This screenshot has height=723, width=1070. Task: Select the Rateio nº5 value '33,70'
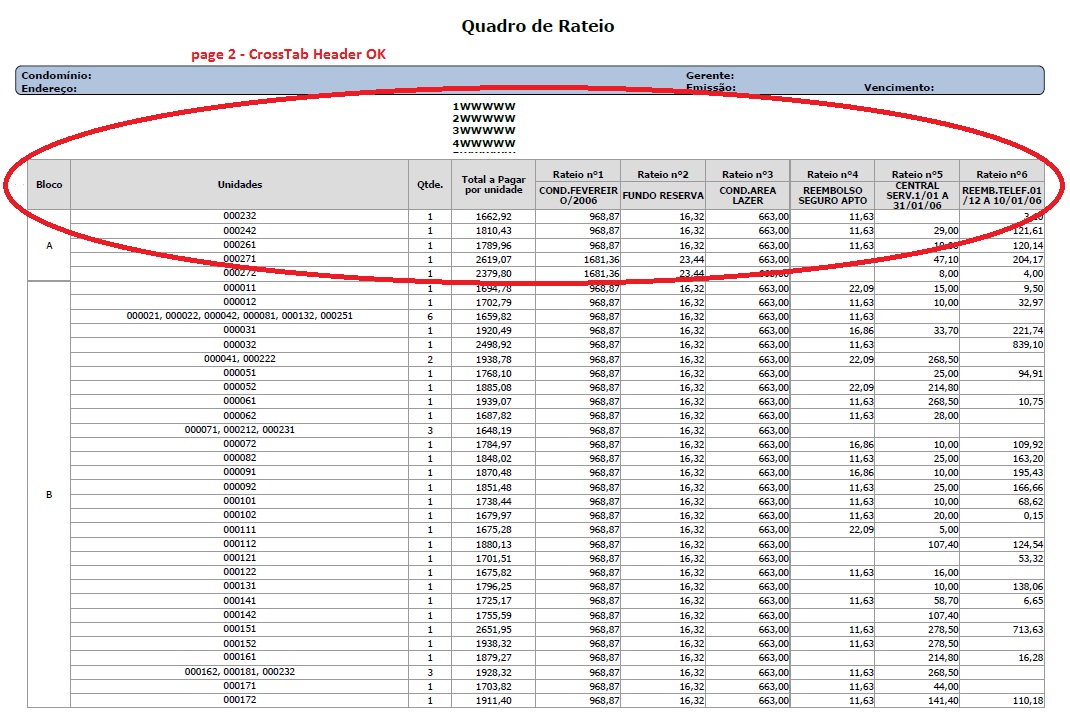click(x=917, y=330)
